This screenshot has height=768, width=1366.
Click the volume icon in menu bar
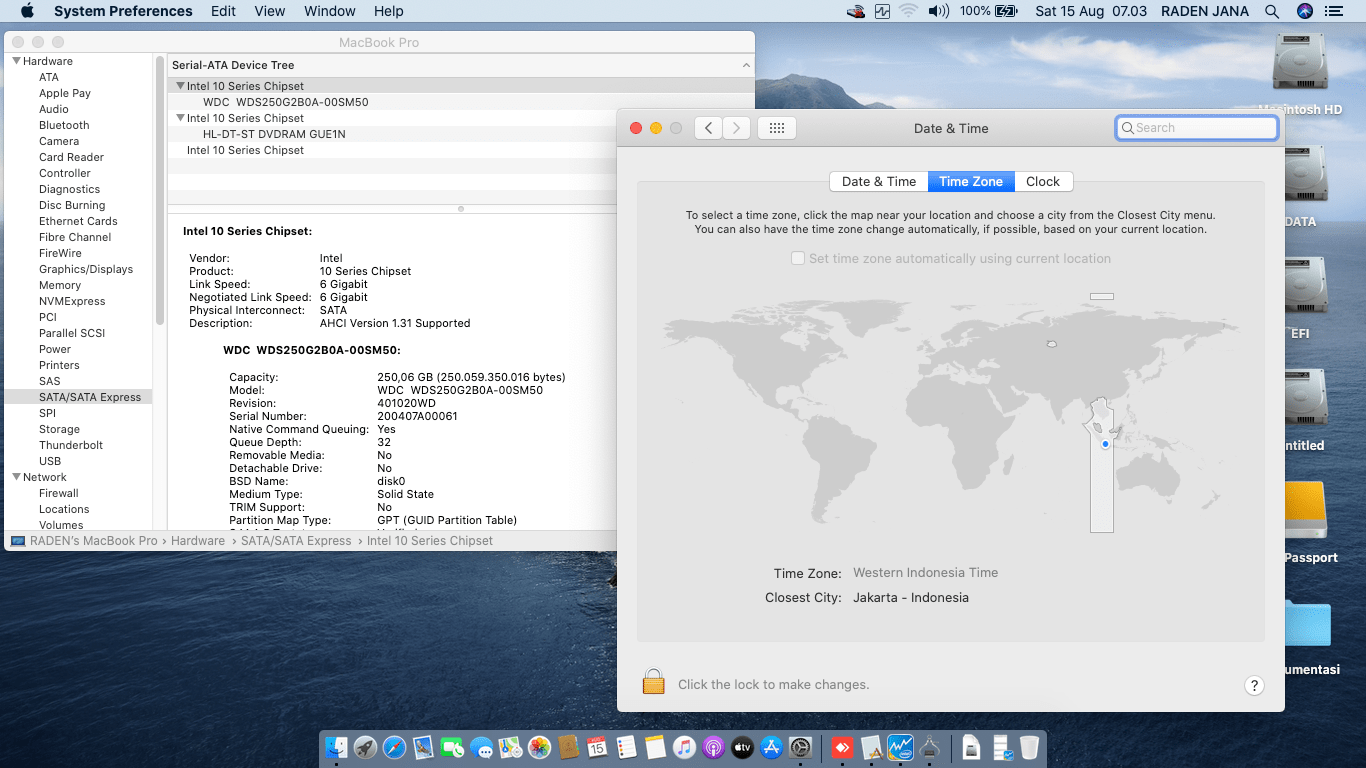938,11
